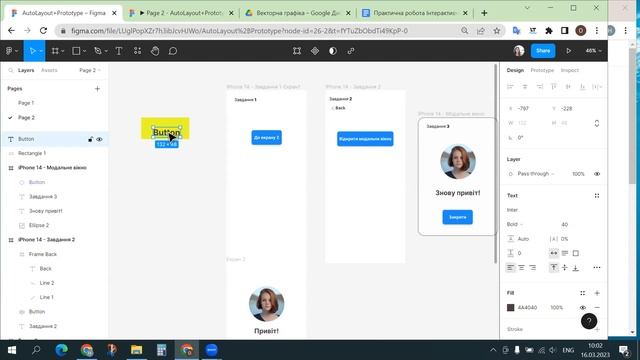The height and width of the screenshot is (360, 640).
Task: Present the prototype with play icon
Action: click(x=568, y=51)
